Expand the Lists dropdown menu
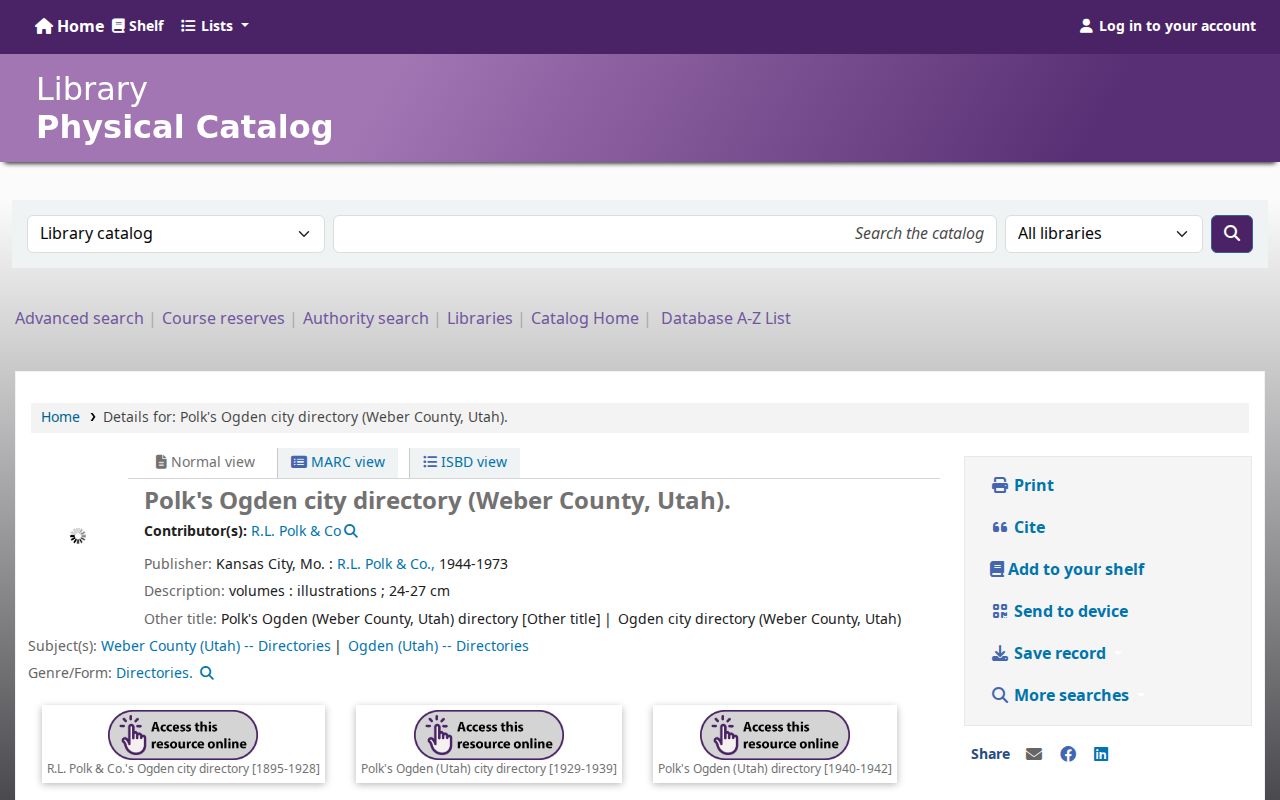 pyautogui.click(x=215, y=26)
